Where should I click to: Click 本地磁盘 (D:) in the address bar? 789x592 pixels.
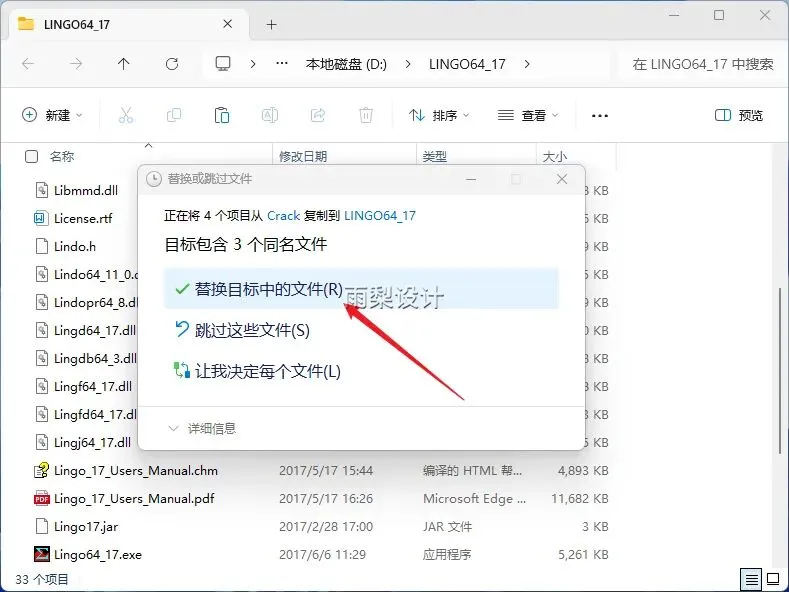346,64
